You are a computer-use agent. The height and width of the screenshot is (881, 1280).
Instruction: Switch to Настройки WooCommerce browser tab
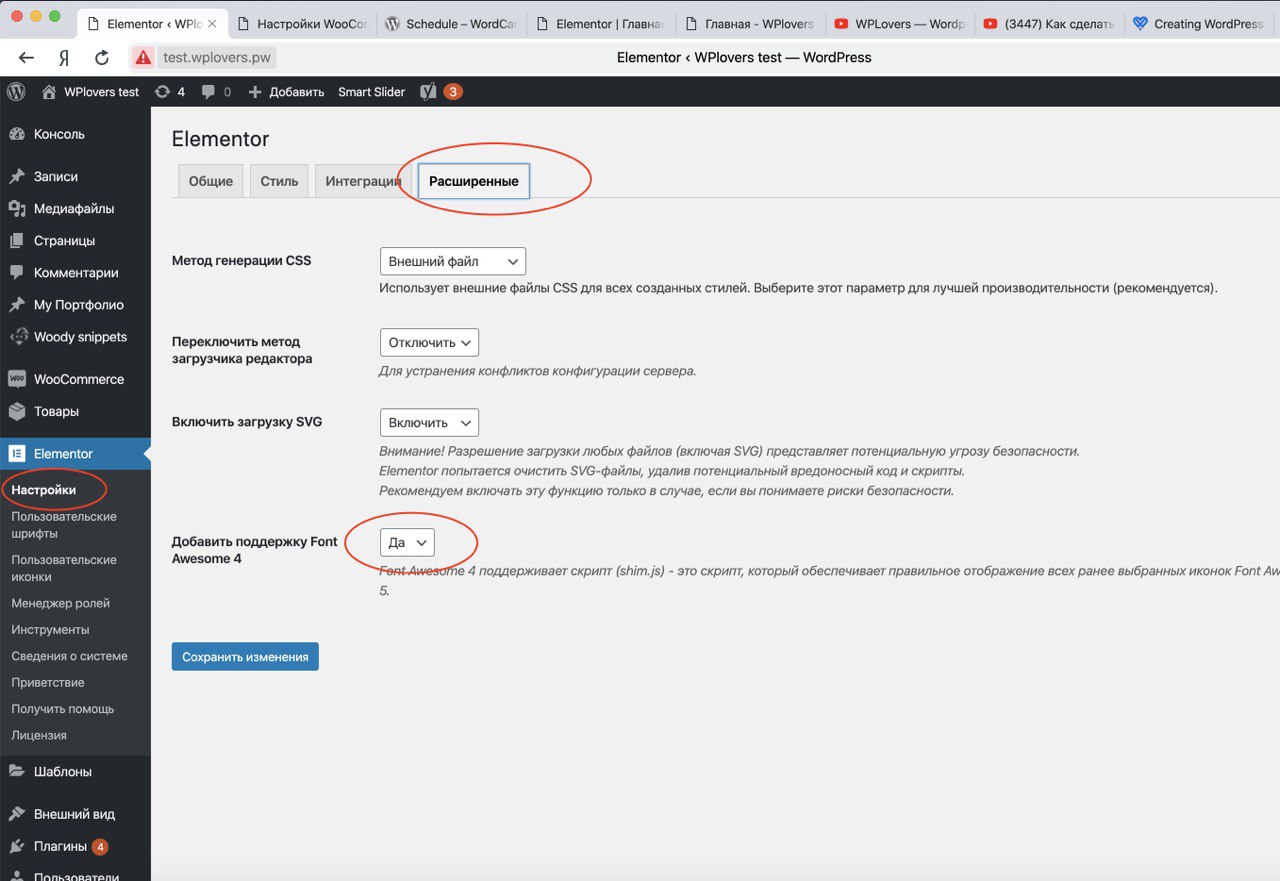tap(301, 24)
